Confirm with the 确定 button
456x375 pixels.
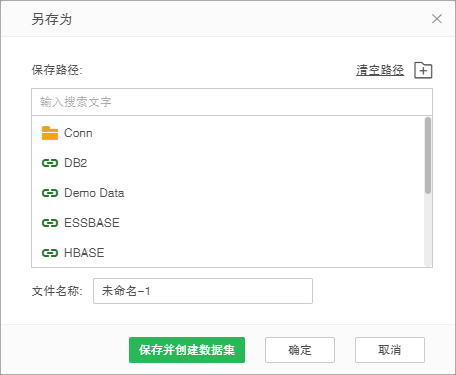pos(300,350)
